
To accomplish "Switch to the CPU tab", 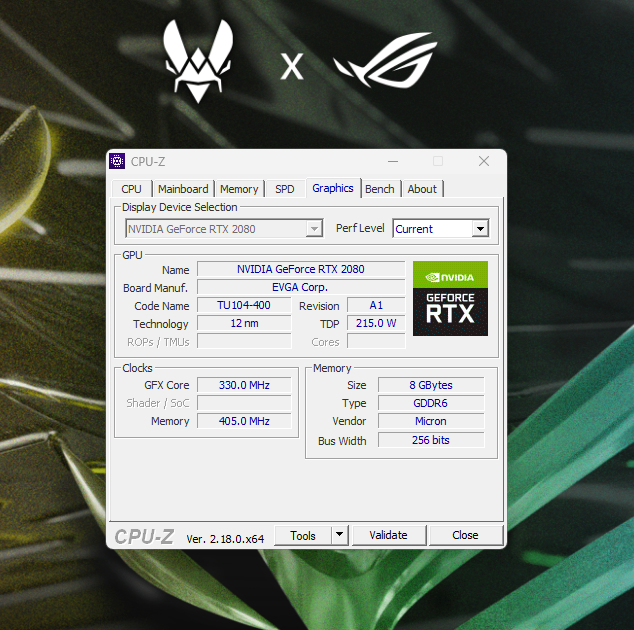I will click(x=131, y=189).
